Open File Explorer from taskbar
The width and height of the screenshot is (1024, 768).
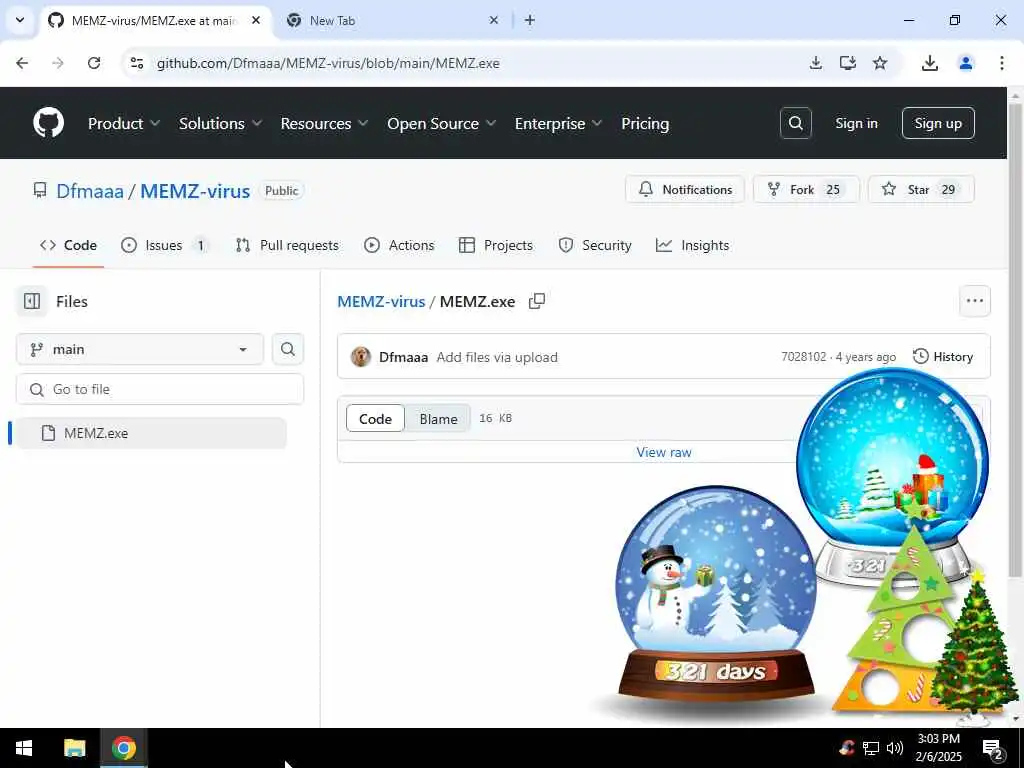[74, 748]
